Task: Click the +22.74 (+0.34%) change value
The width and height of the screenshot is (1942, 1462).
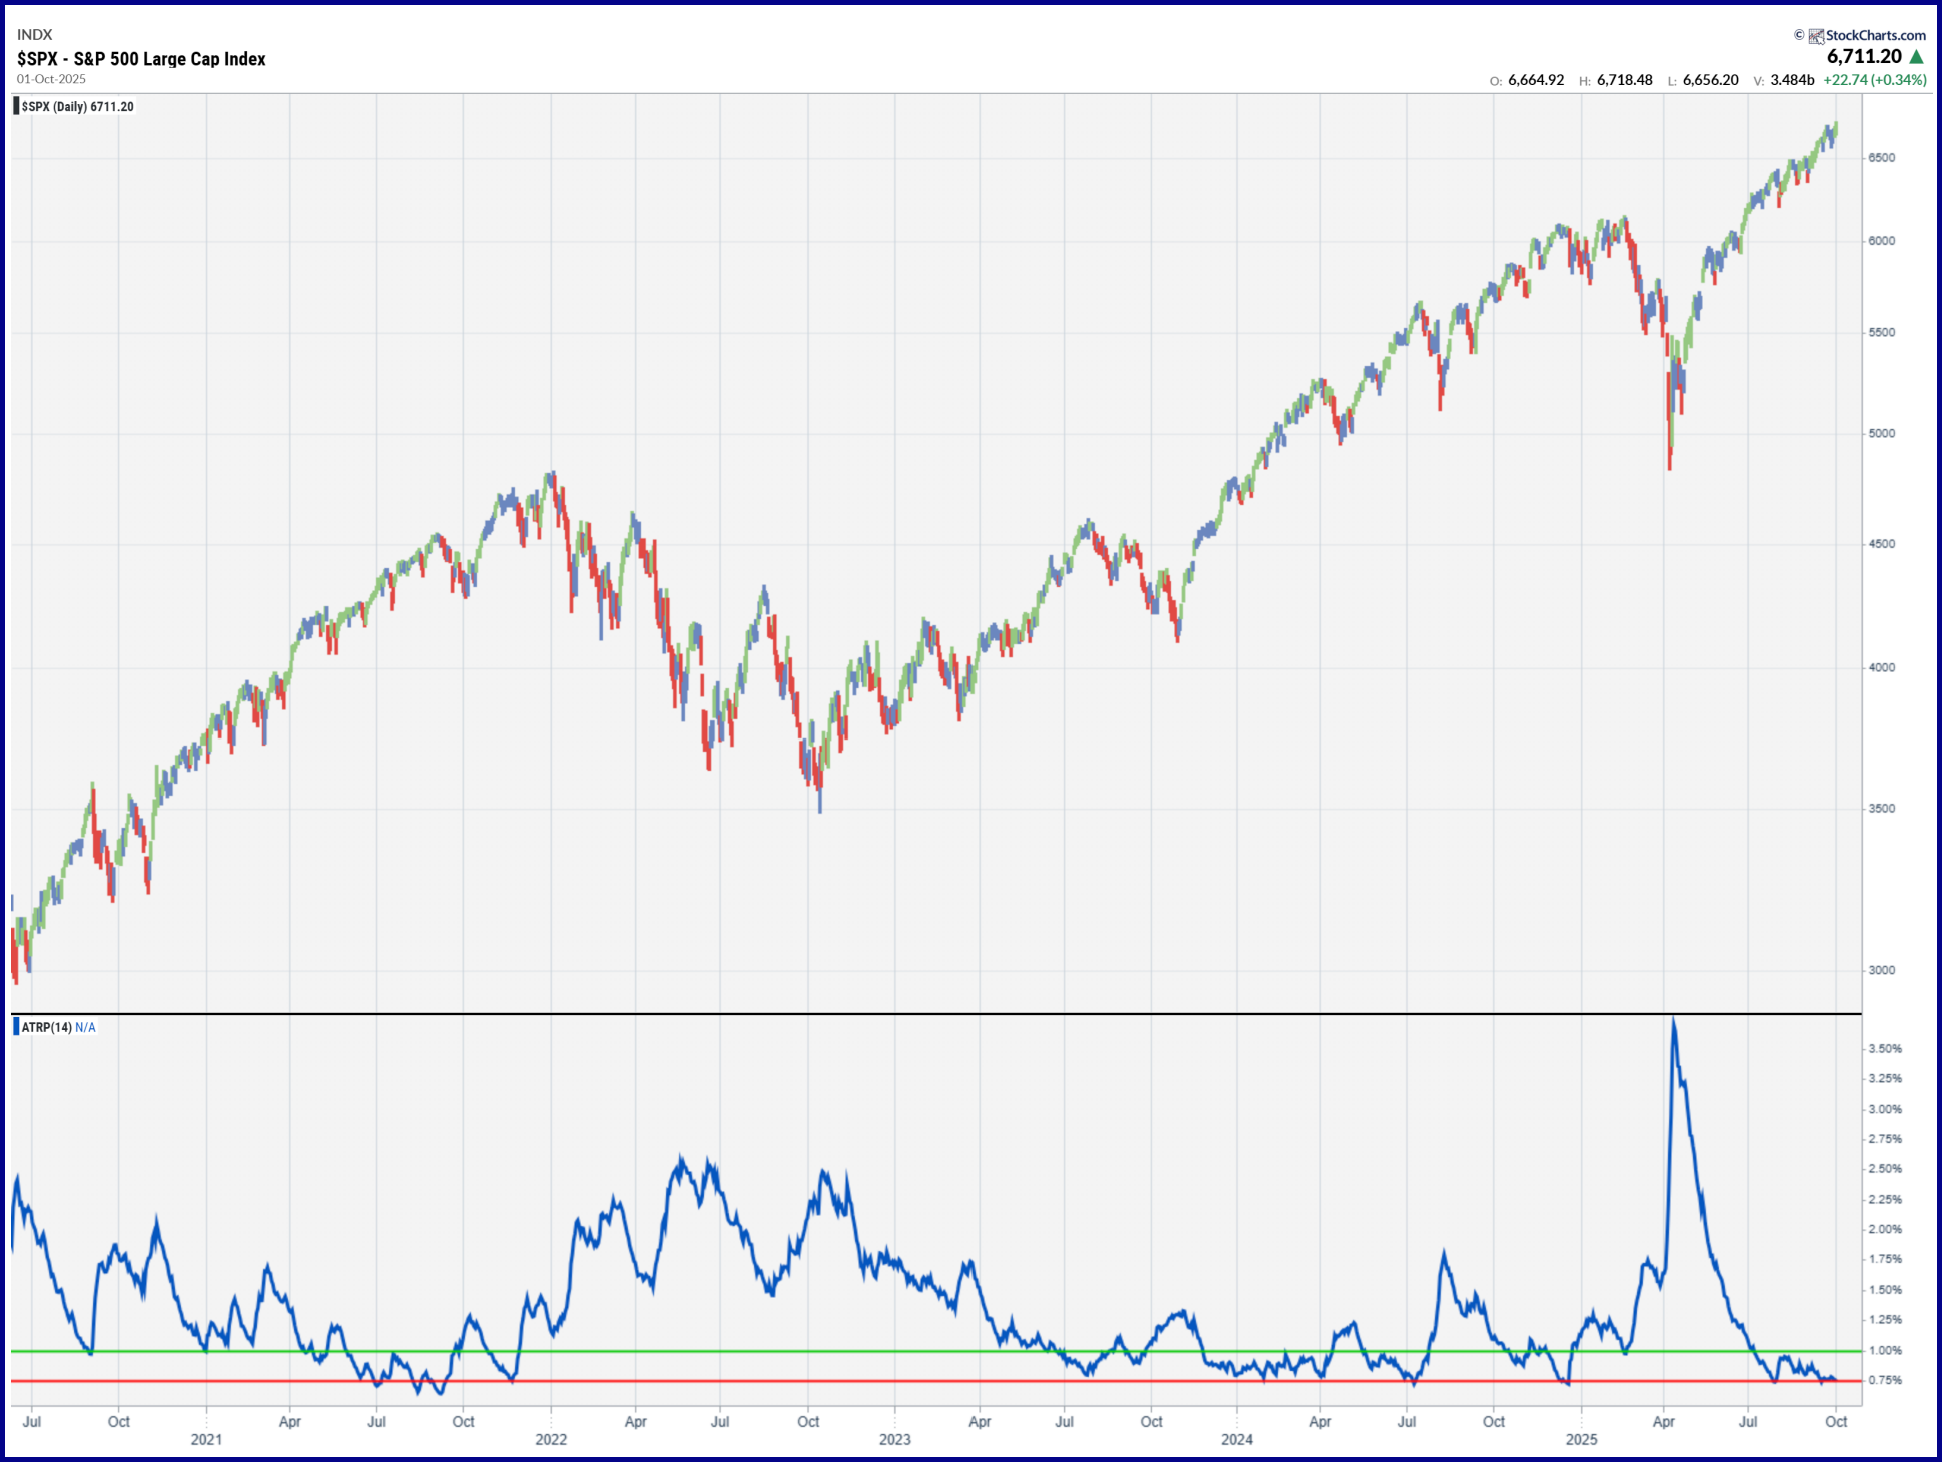Action: point(1875,80)
